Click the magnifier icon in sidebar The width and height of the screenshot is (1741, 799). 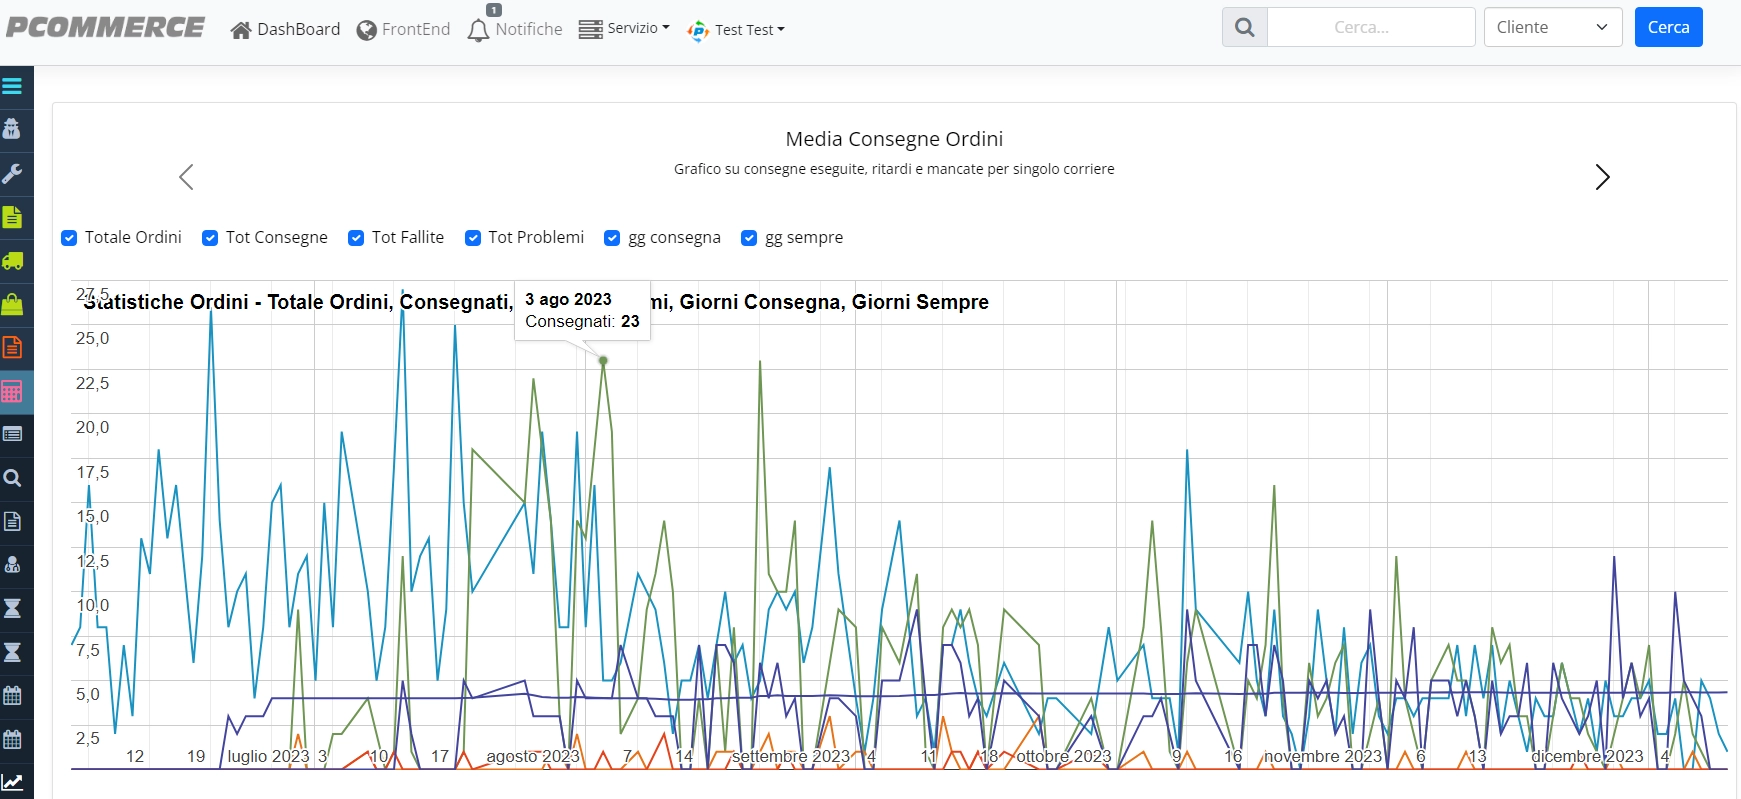(x=12, y=478)
